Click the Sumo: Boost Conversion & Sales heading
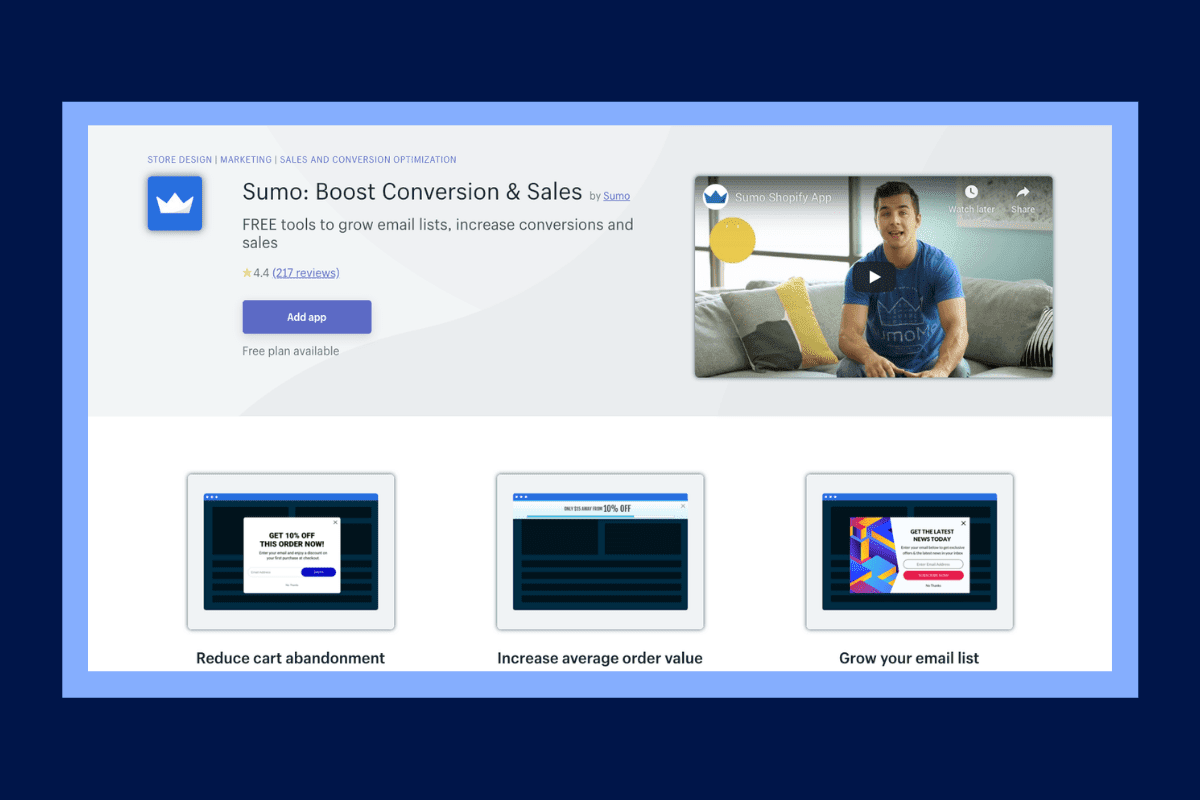Image resolution: width=1200 pixels, height=800 pixels. [412, 192]
